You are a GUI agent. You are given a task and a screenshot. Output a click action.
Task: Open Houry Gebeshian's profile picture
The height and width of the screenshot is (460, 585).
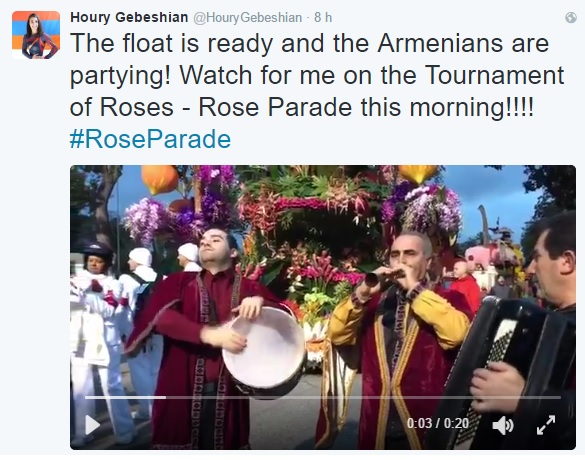36,35
